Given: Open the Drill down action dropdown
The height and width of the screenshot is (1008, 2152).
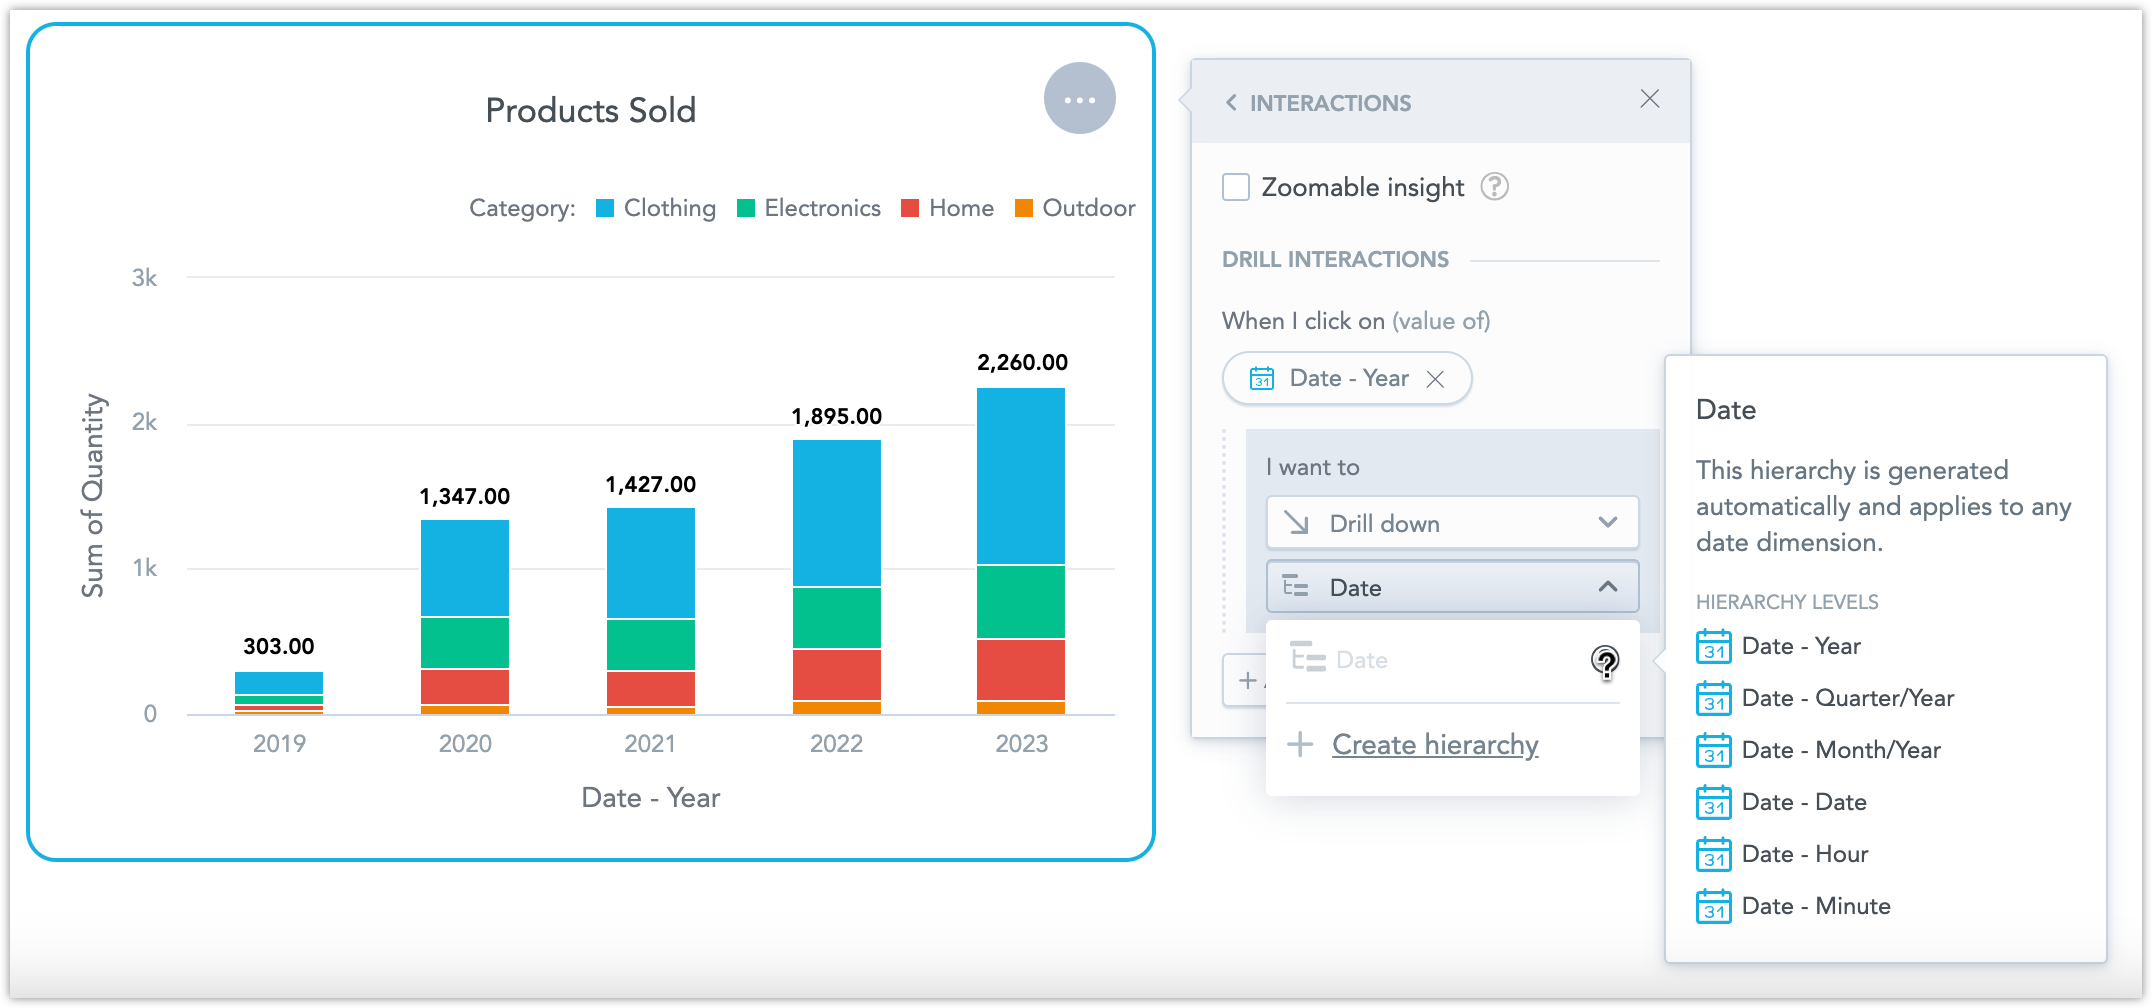Looking at the screenshot, I should (1452, 523).
